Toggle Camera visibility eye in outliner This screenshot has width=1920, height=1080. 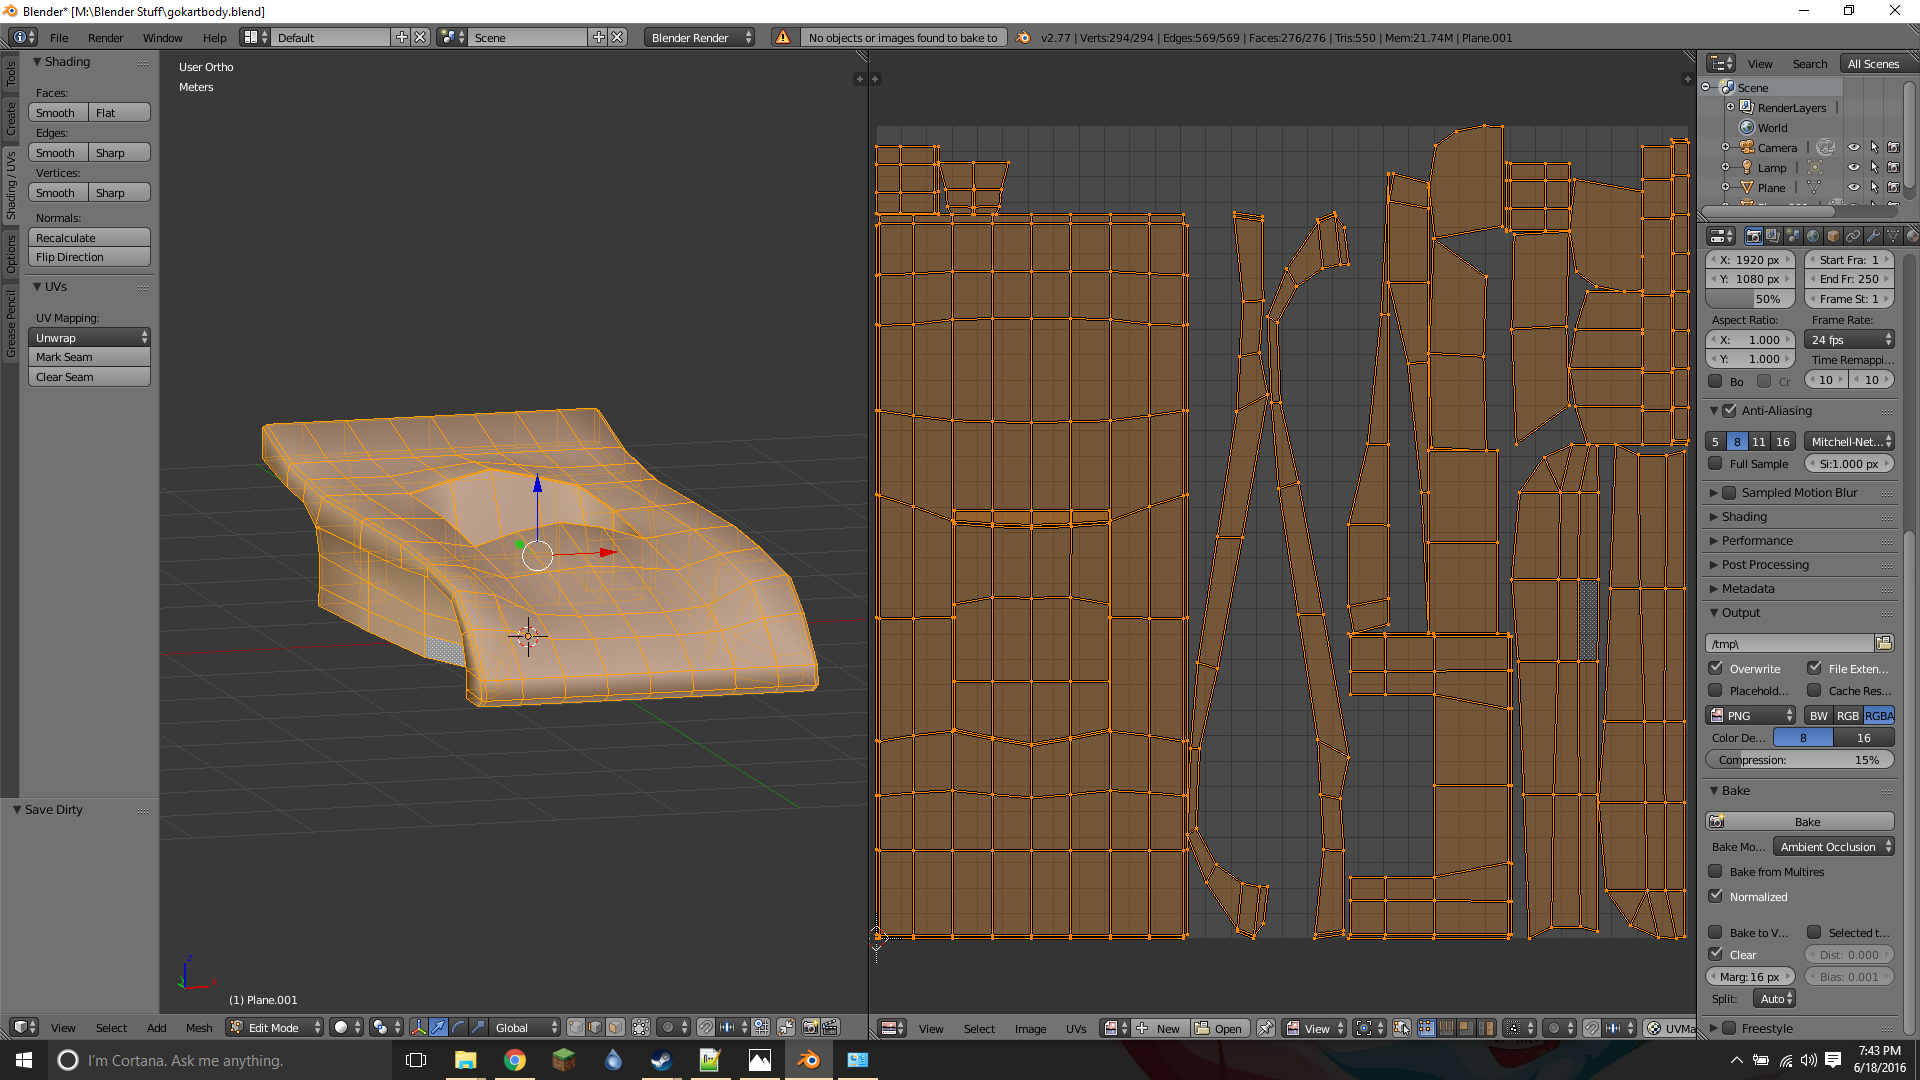(1853, 147)
